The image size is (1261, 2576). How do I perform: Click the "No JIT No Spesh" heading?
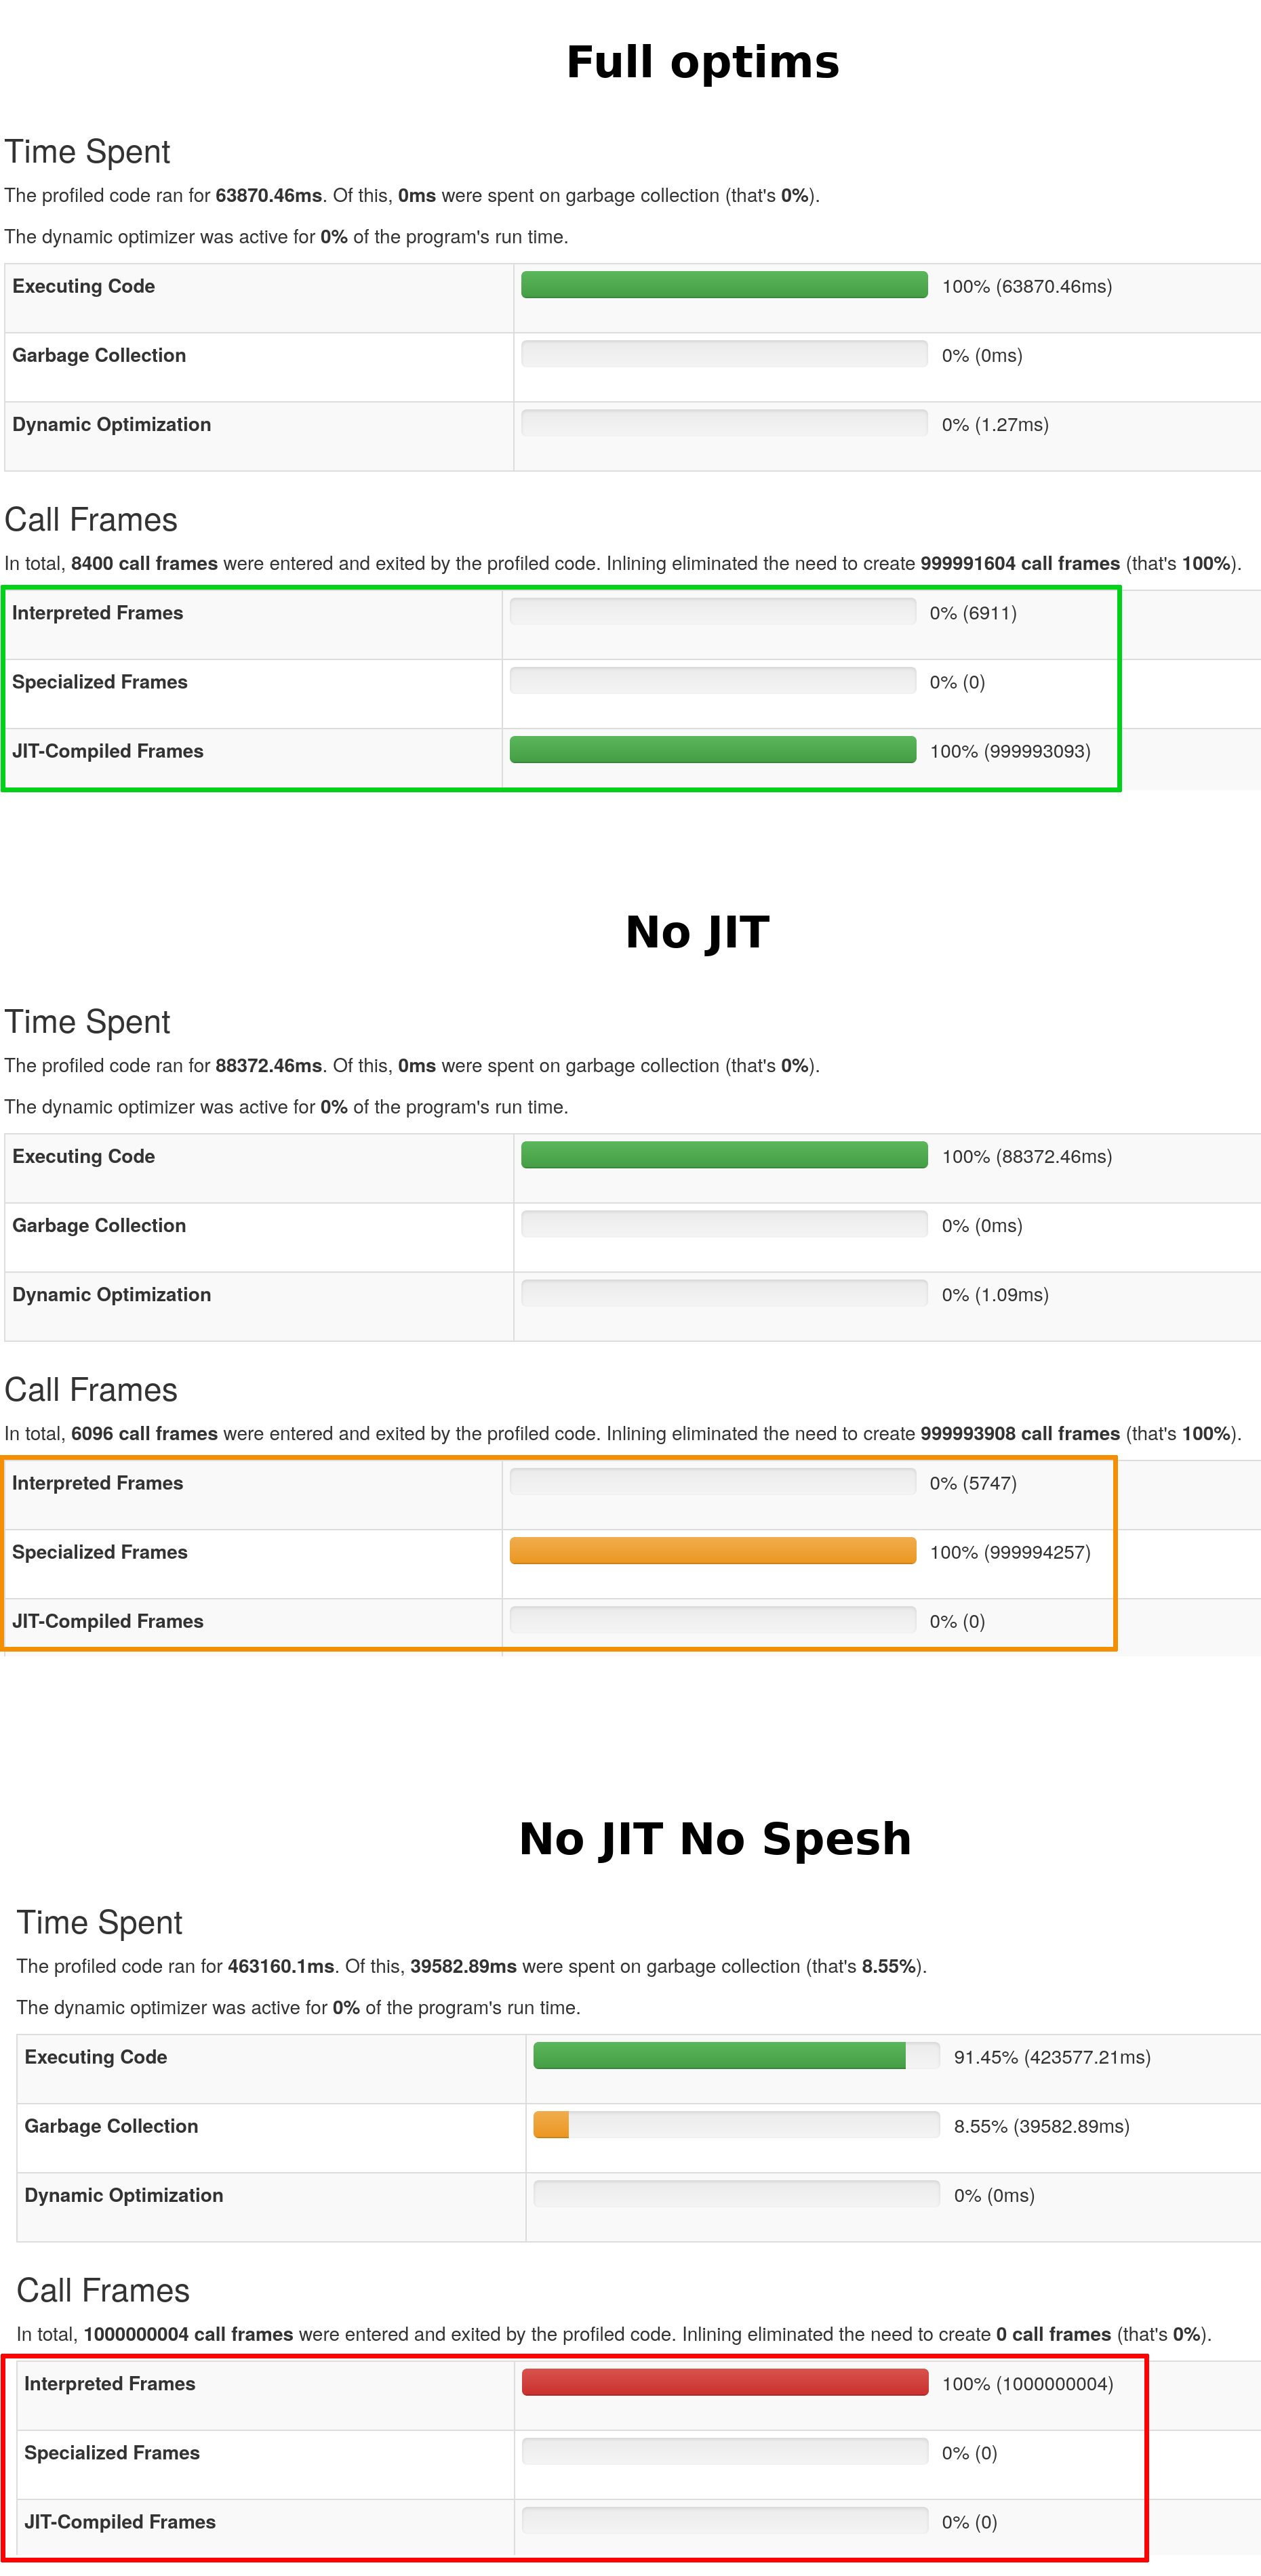[x=715, y=1838]
